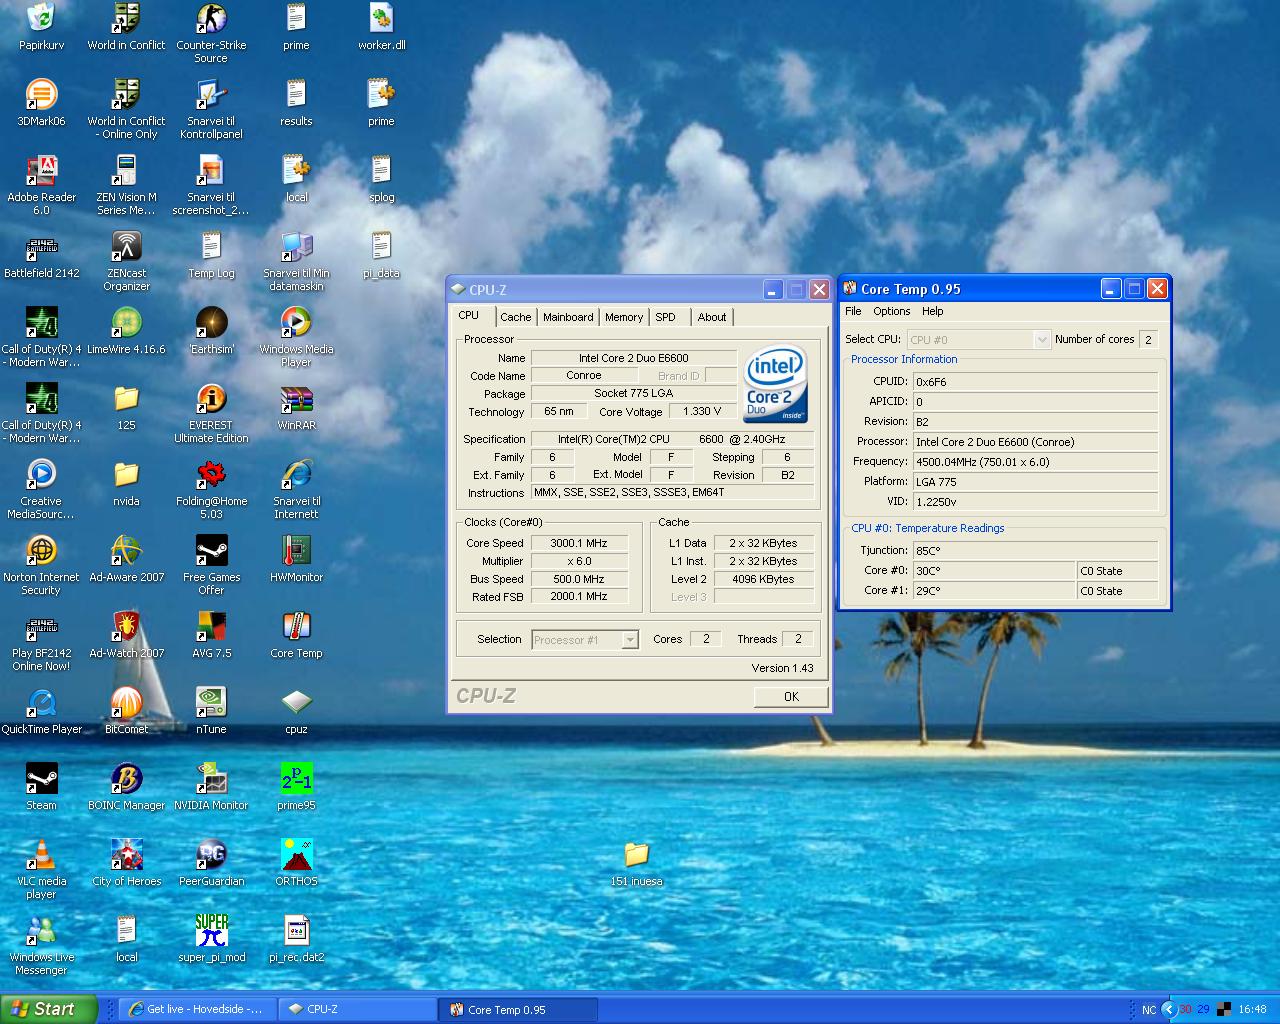The width and height of the screenshot is (1280, 1024).
Task: Open the Windows Media Player shortcut
Action: tap(296, 322)
